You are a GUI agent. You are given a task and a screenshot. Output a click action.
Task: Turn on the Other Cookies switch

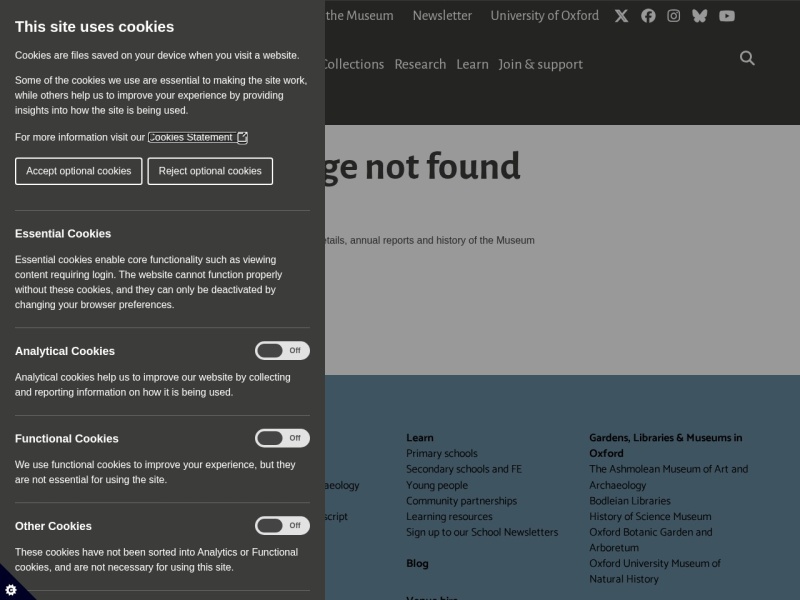(x=282, y=526)
